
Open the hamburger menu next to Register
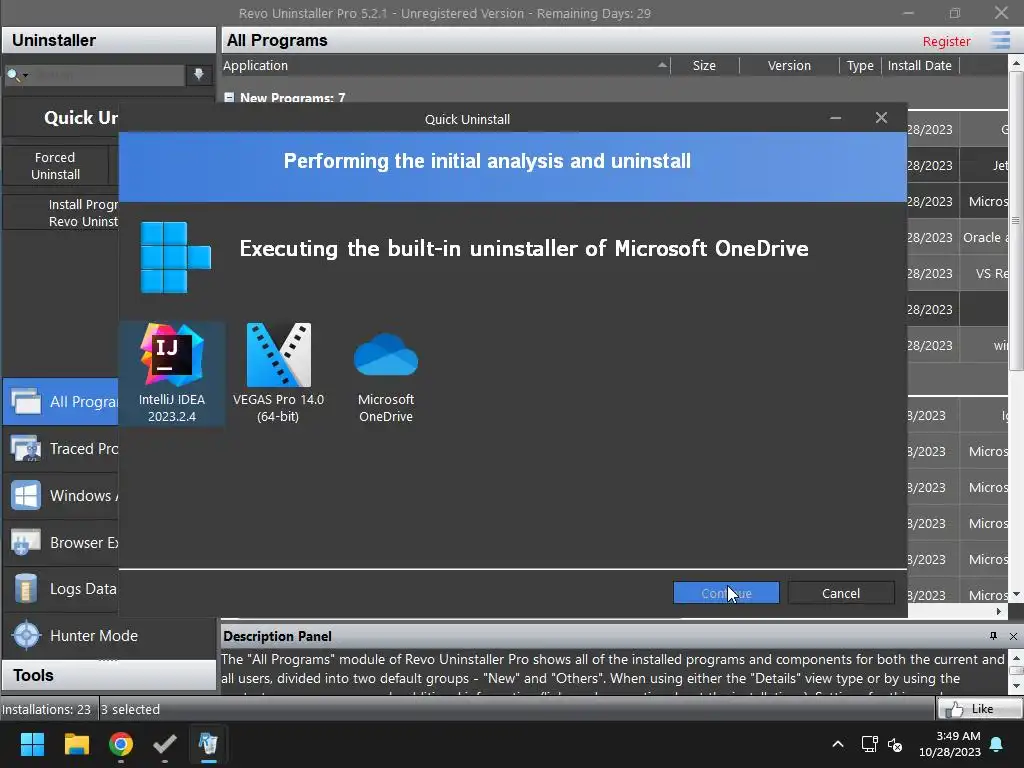click(1000, 40)
